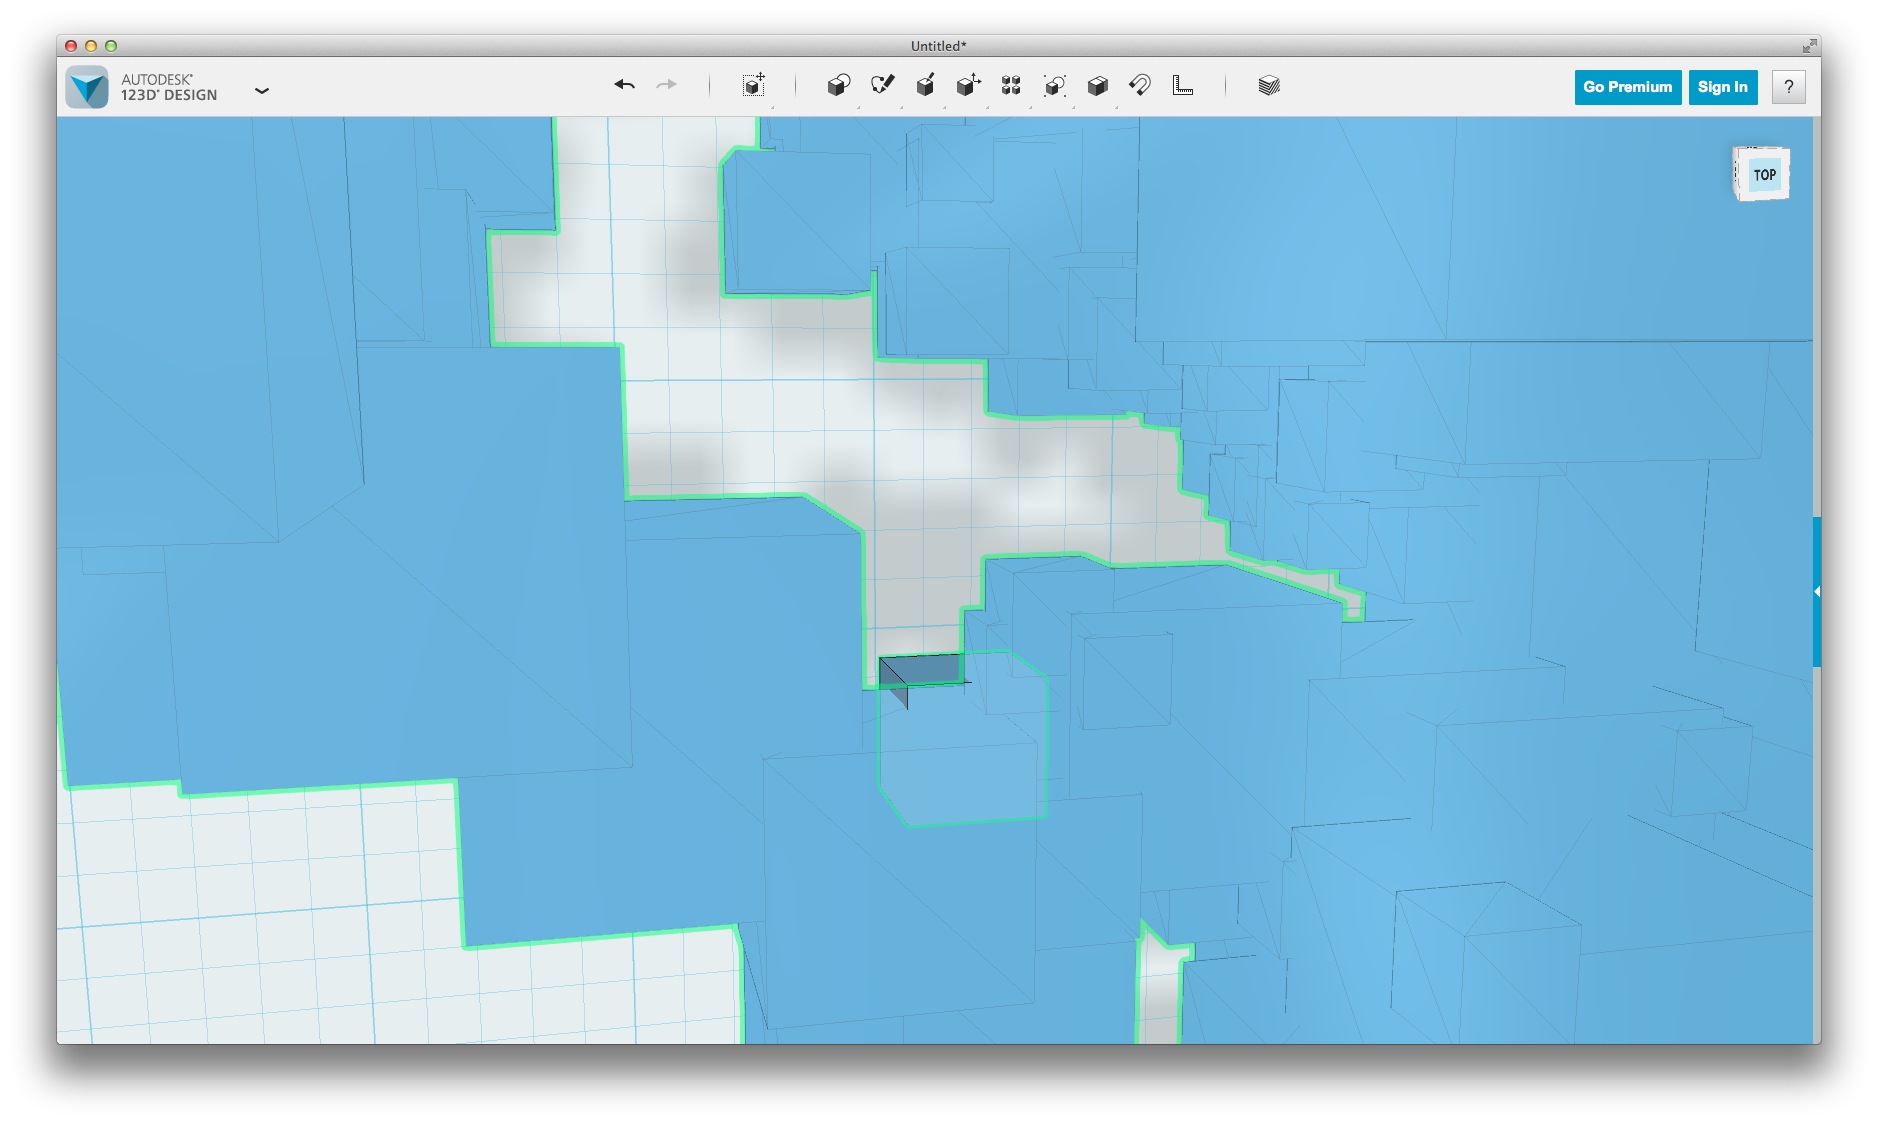Viewport: 1878px width, 1123px height.
Task: Select the Construct tool
Action: pyautogui.click(x=925, y=85)
